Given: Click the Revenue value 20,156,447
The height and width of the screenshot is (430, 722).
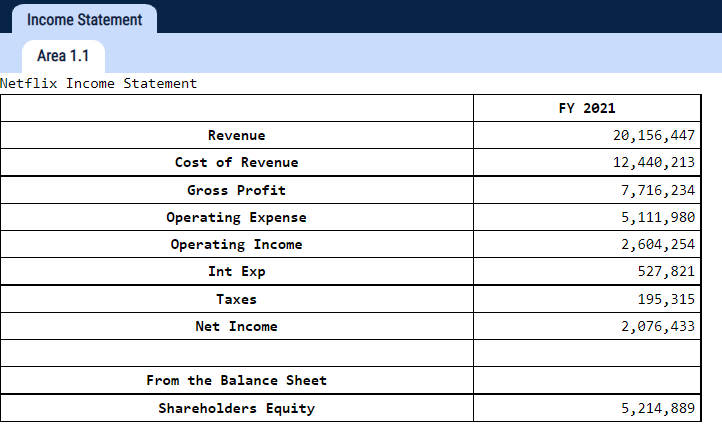Looking at the screenshot, I should coord(653,135).
